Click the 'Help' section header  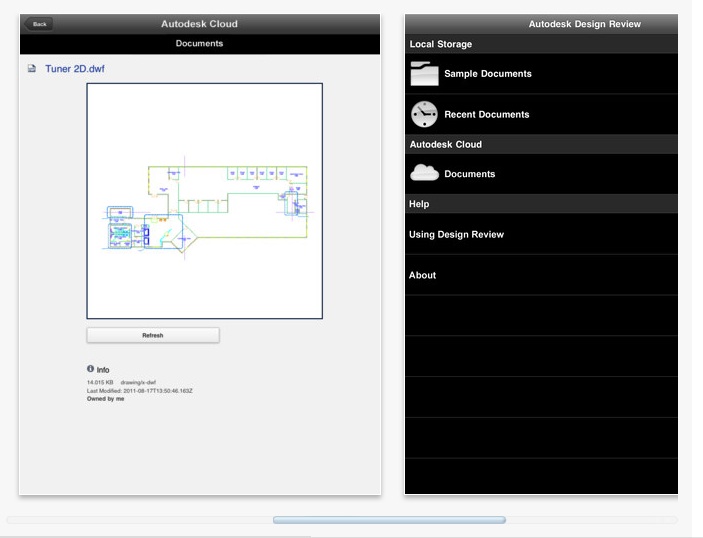(x=541, y=204)
